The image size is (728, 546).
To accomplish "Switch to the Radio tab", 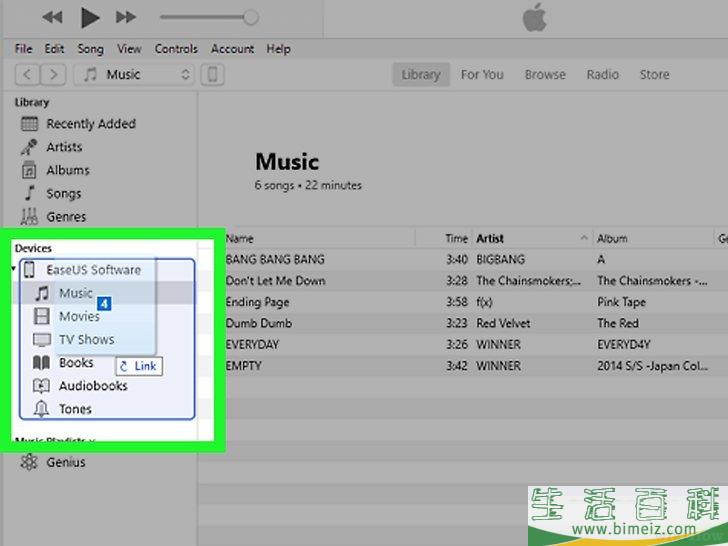I will point(602,74).
